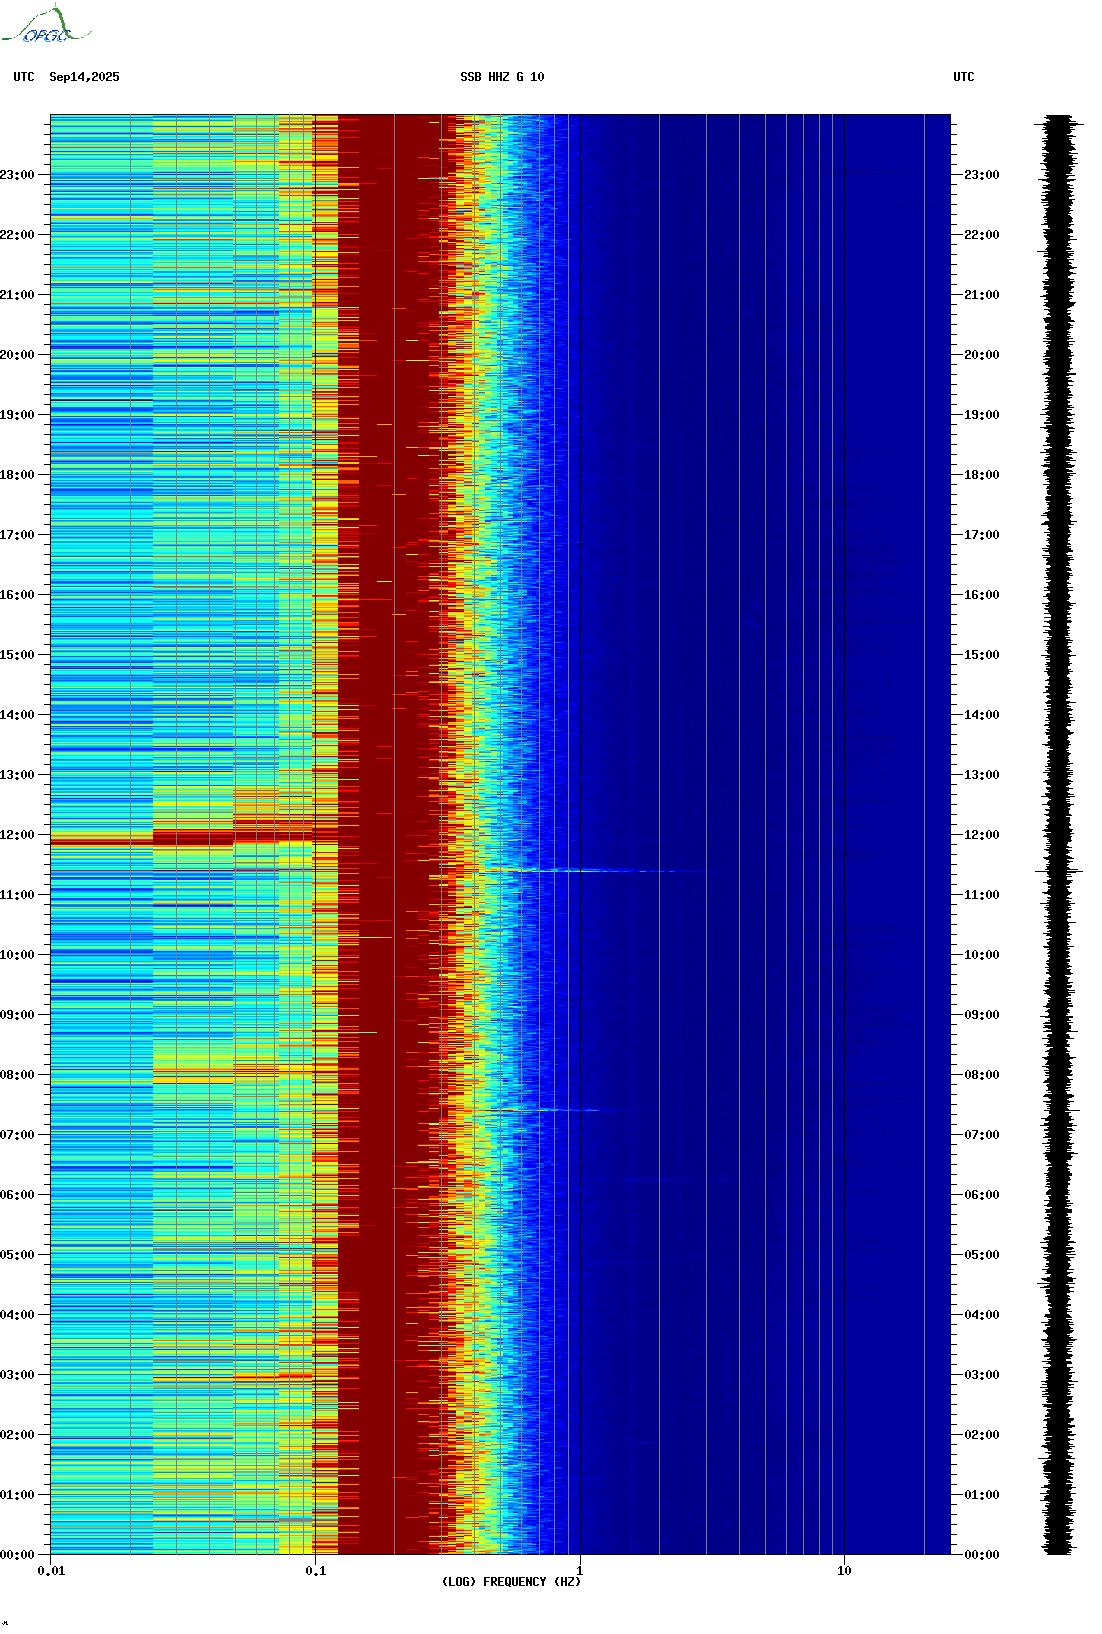Click the left 01:00 time label

17,1495
